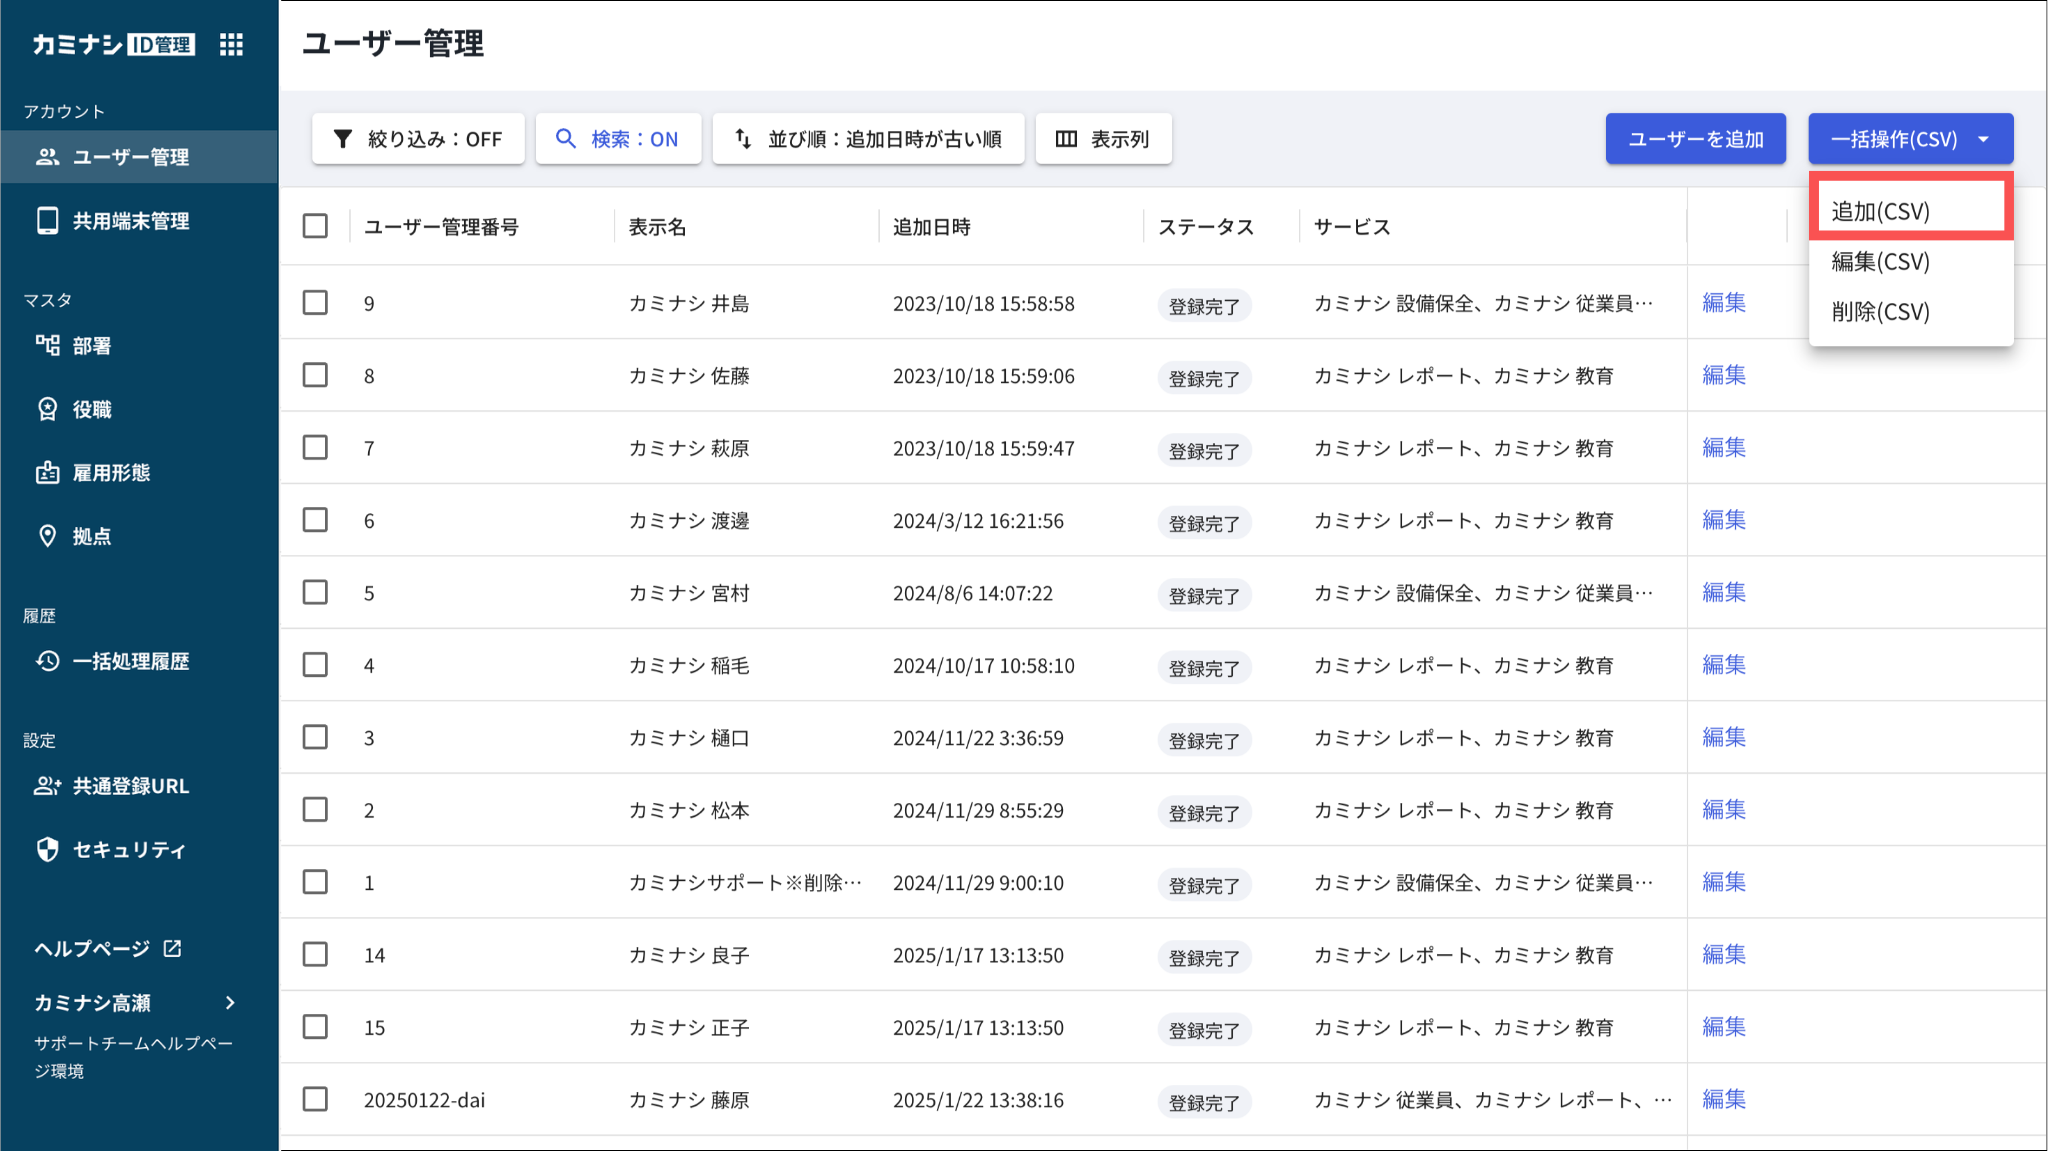Go to 部署 via its org-chart icon
Screen dimensions: 2048x1151
47,345
